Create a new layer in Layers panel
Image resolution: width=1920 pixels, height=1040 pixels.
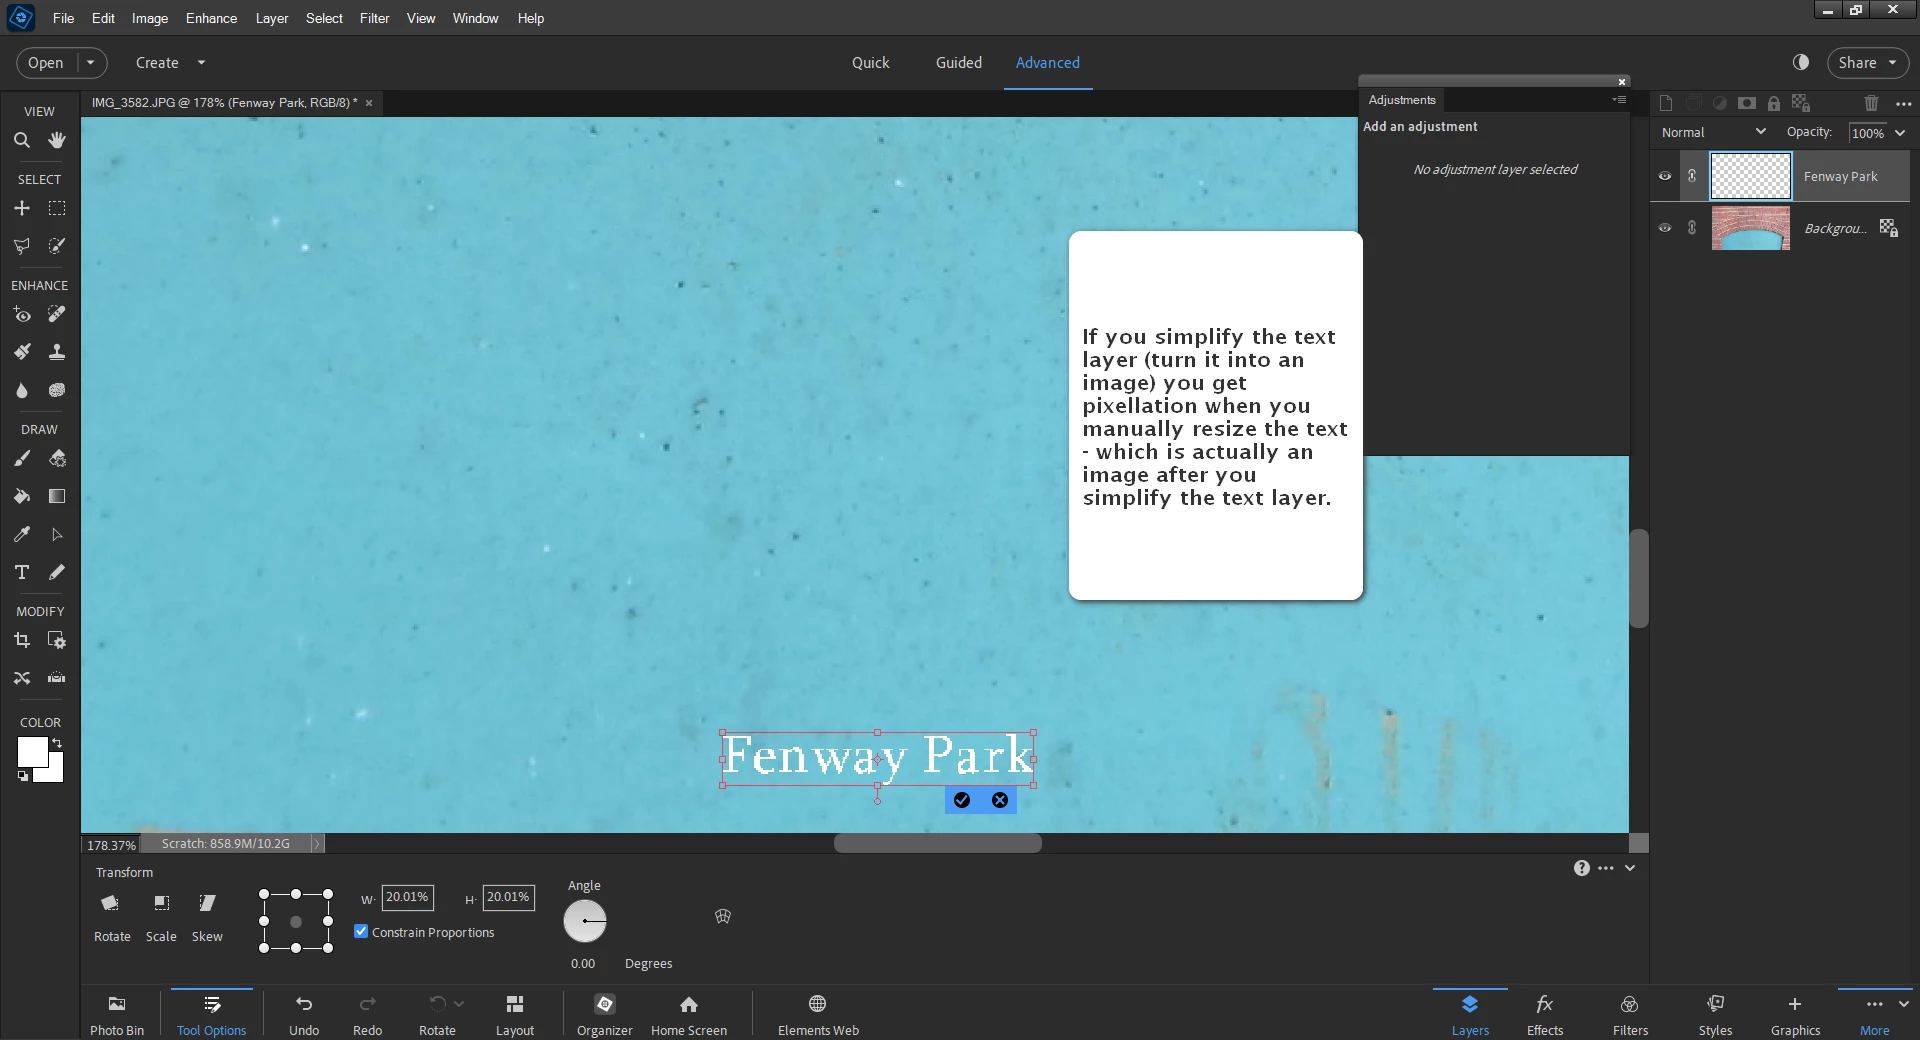coord(1666,103)
